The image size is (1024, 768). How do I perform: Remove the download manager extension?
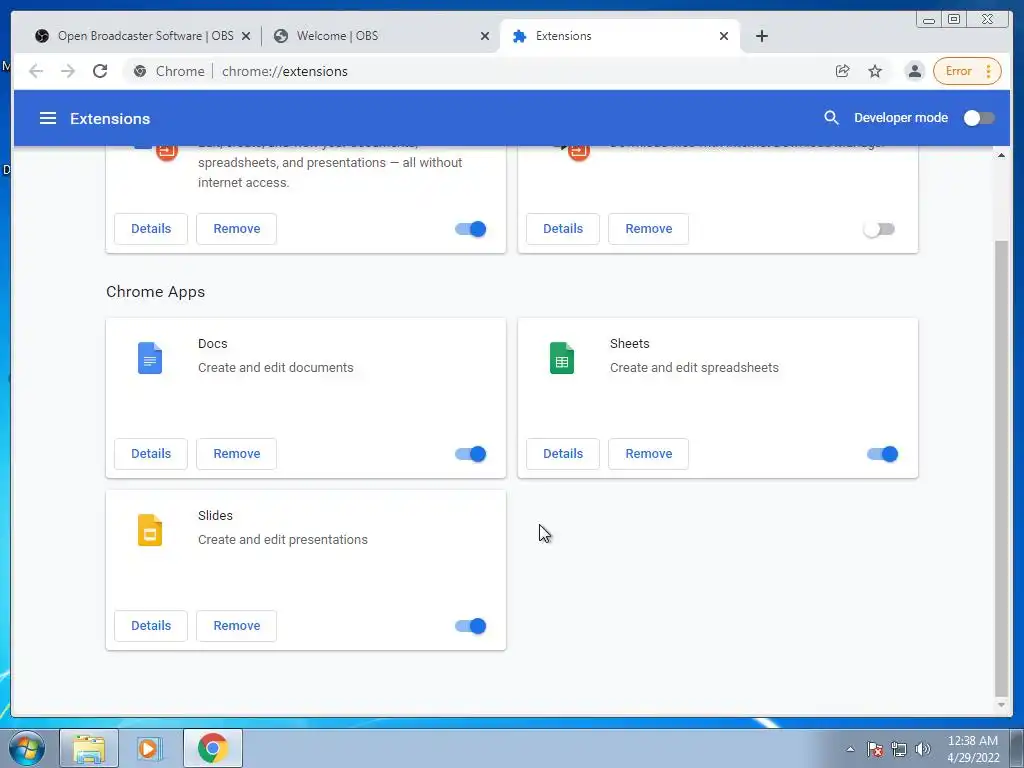point(648,229)
